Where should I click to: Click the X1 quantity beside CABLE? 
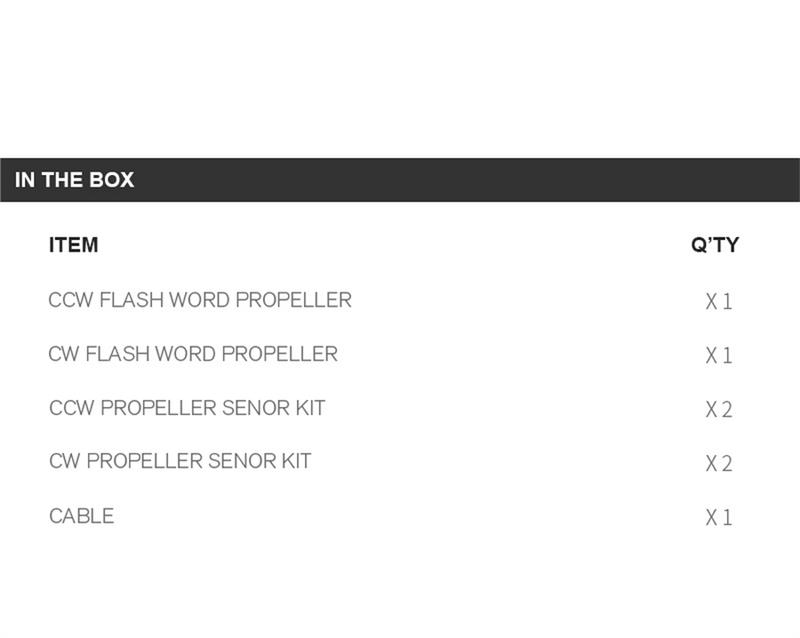click(x=719, y=517)
